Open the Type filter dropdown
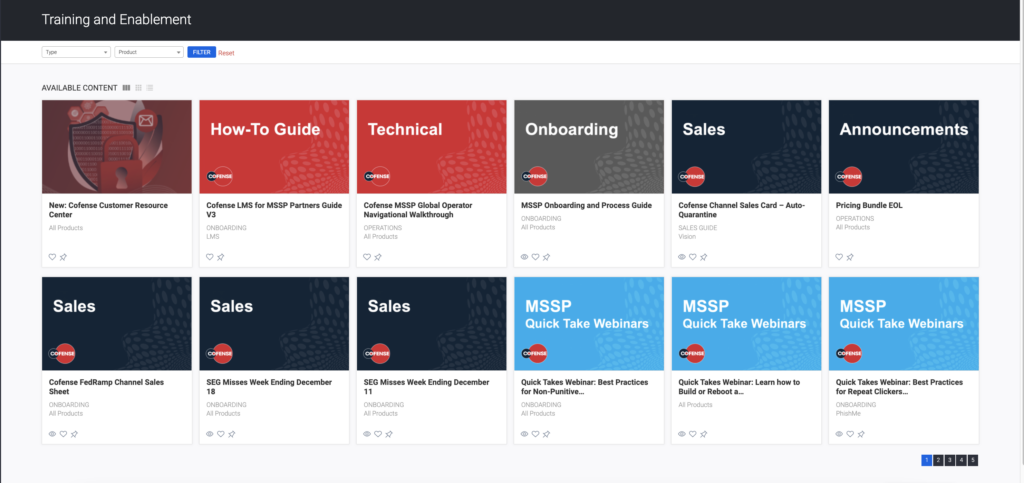The image size is (1024, 483). click(76, 52)
